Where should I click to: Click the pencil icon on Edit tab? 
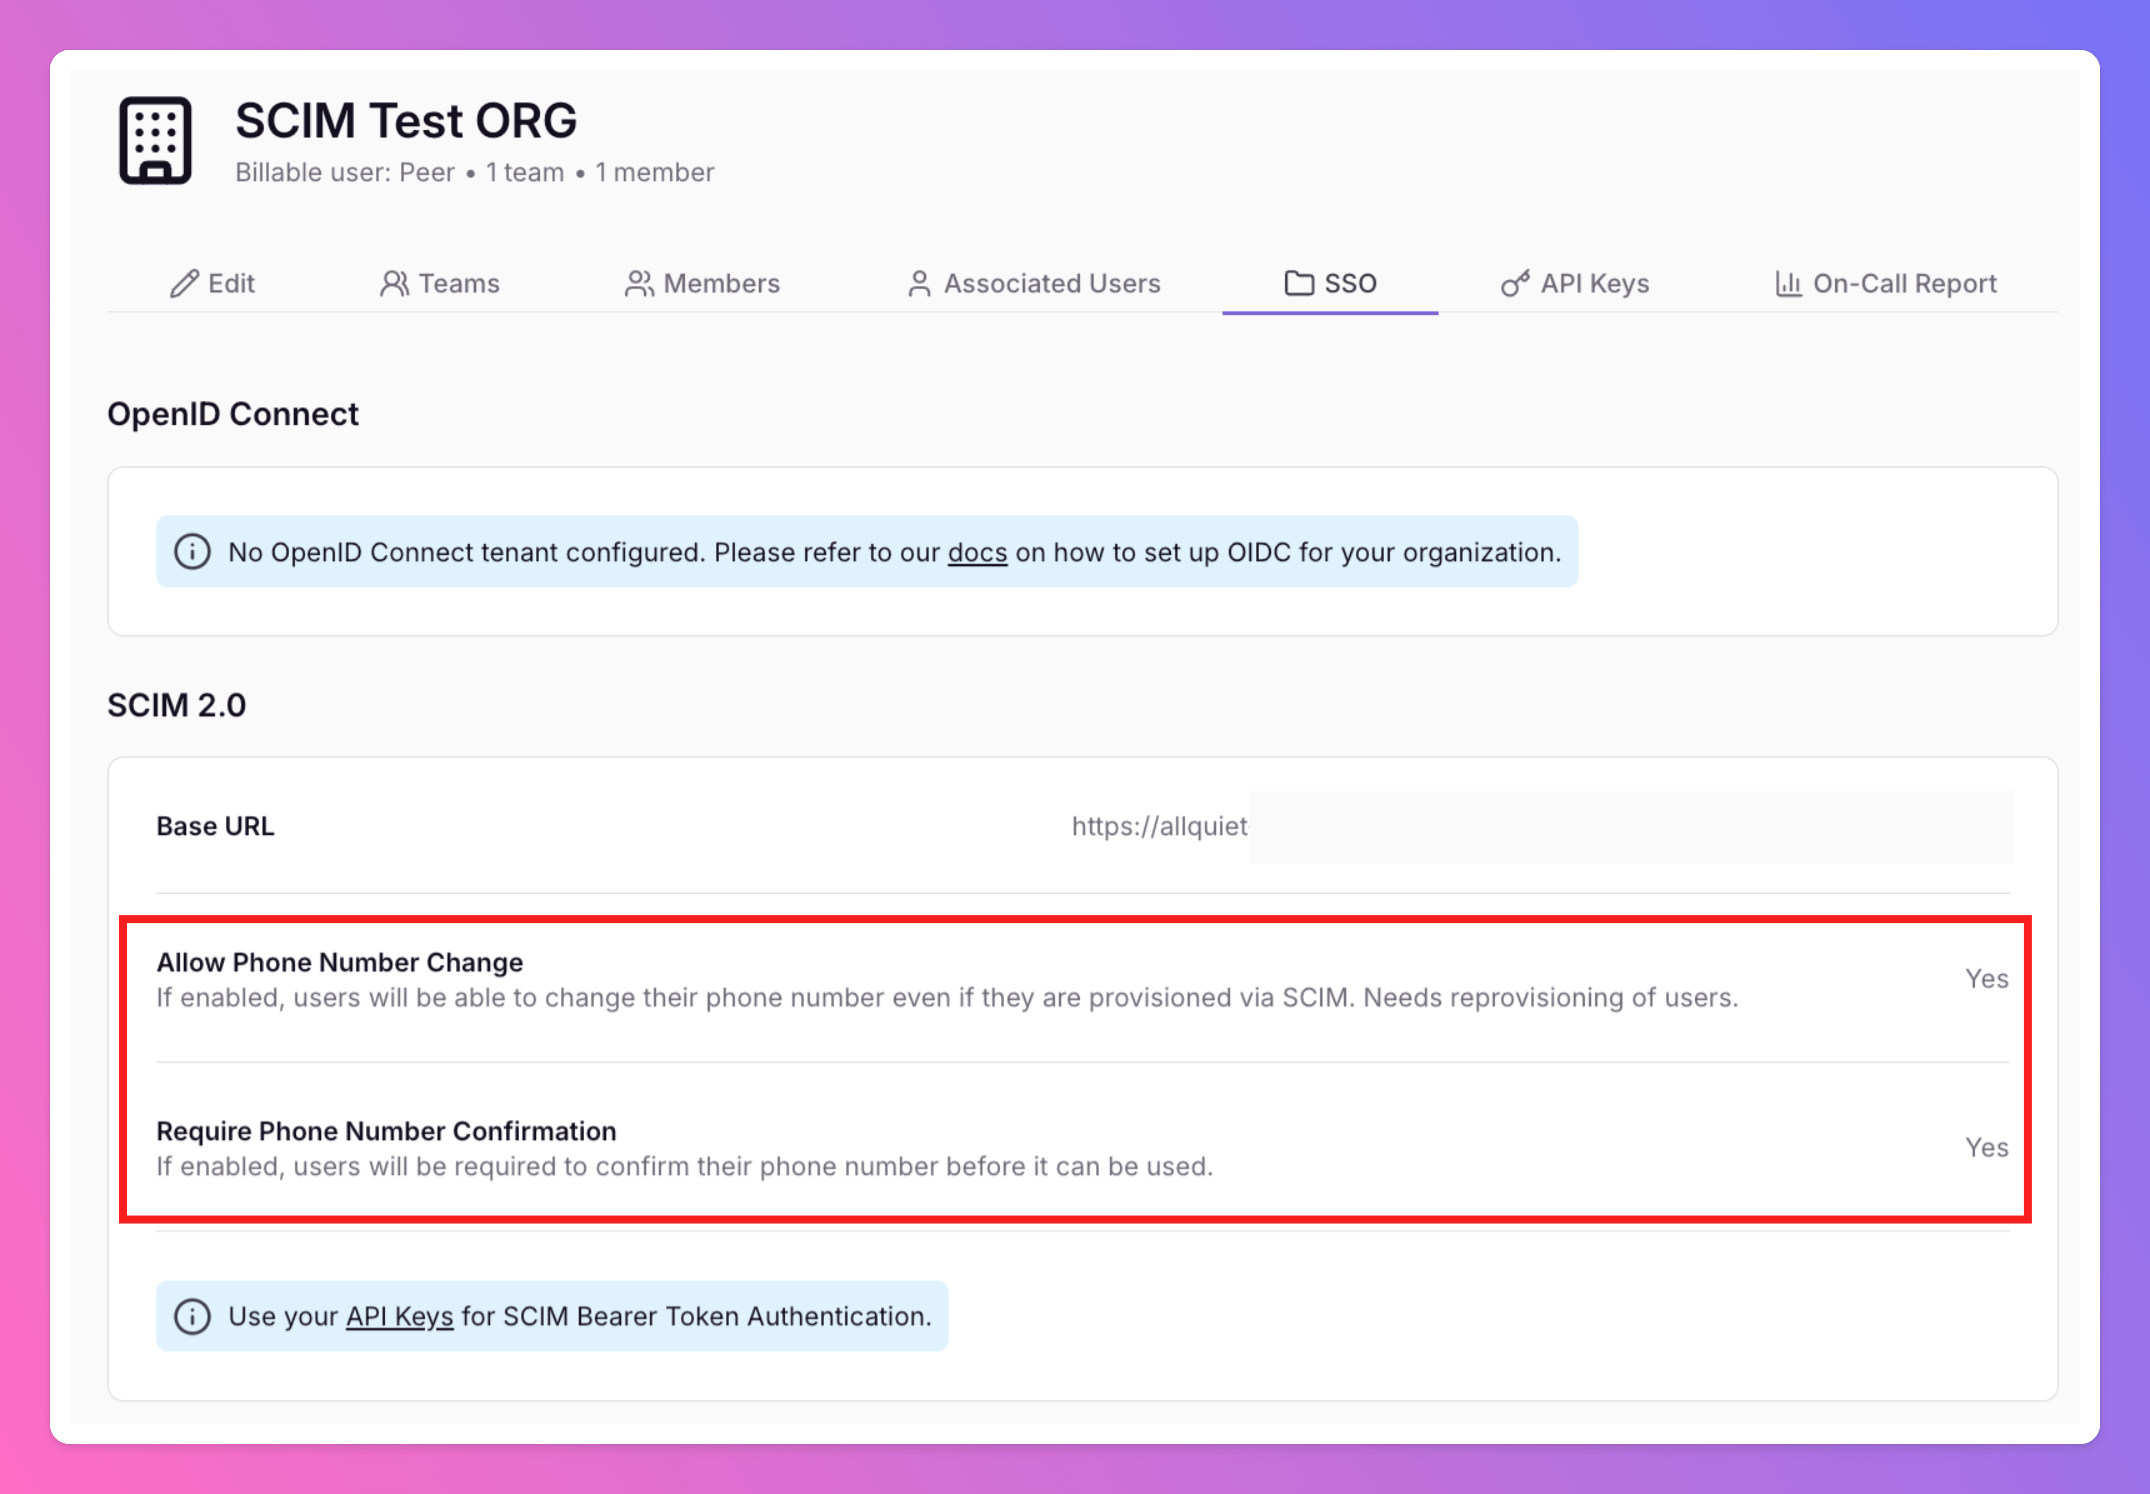pyautogui.click(x=183, y=284)
